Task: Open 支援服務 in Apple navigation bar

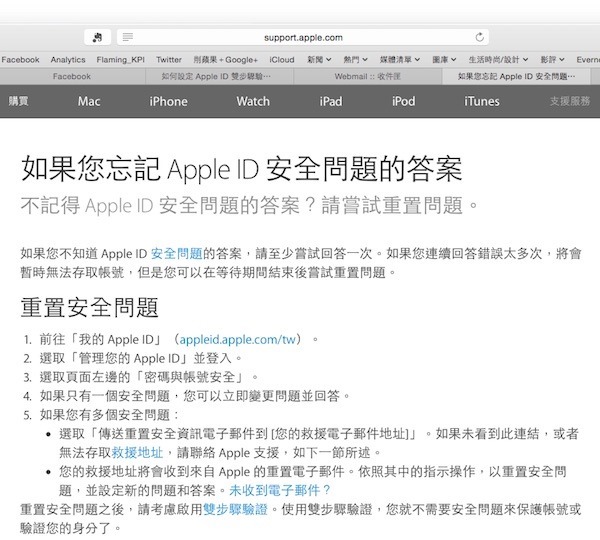Action: (x=570, y=101)
